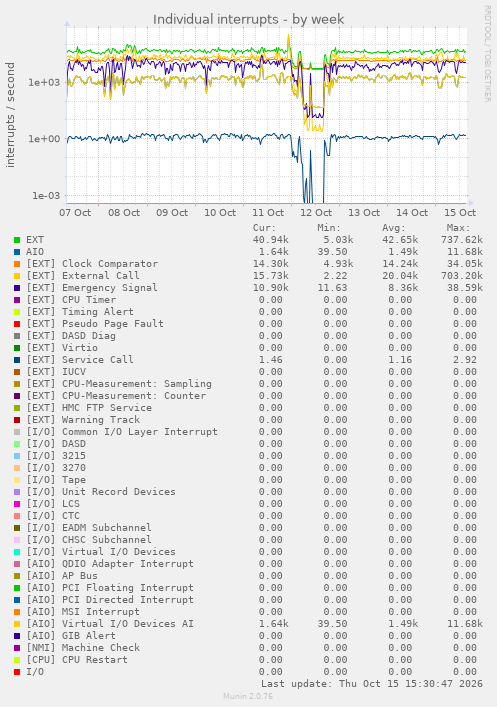
Task: Click the 07 Oct x-axis date label
Action: click(x=75, y=213)
